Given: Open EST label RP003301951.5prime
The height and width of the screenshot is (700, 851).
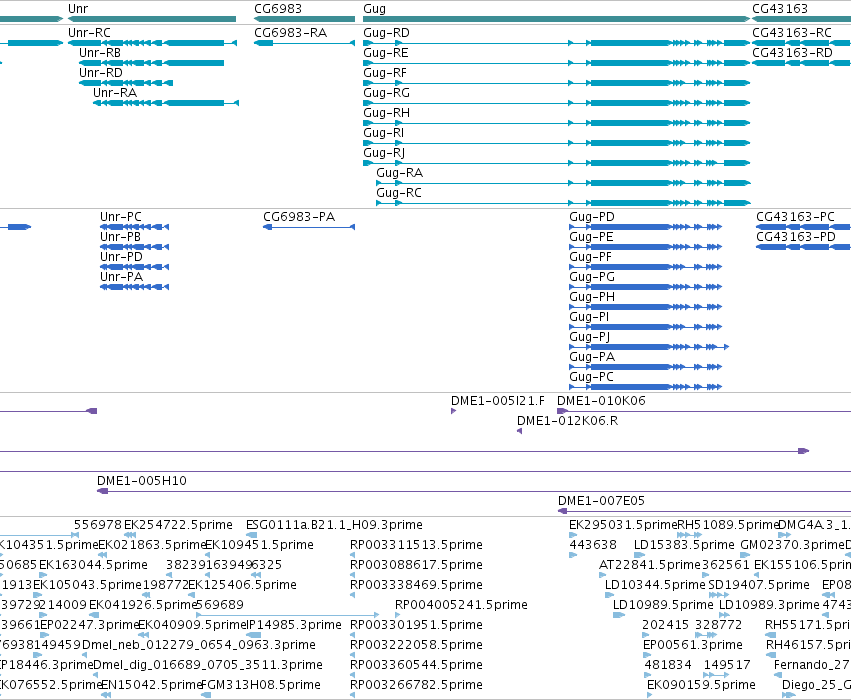Looking at the screenshot, I should 416,626.
